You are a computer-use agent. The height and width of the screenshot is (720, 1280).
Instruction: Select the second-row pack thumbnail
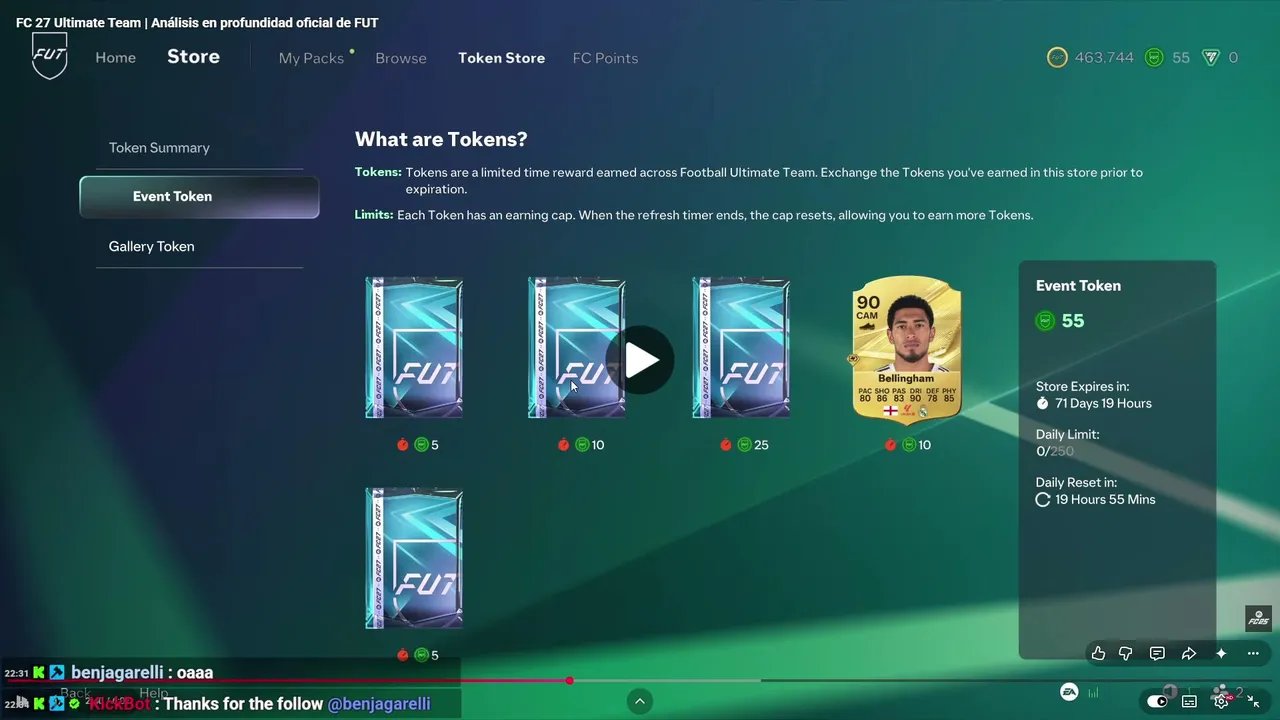coord(414,558)
